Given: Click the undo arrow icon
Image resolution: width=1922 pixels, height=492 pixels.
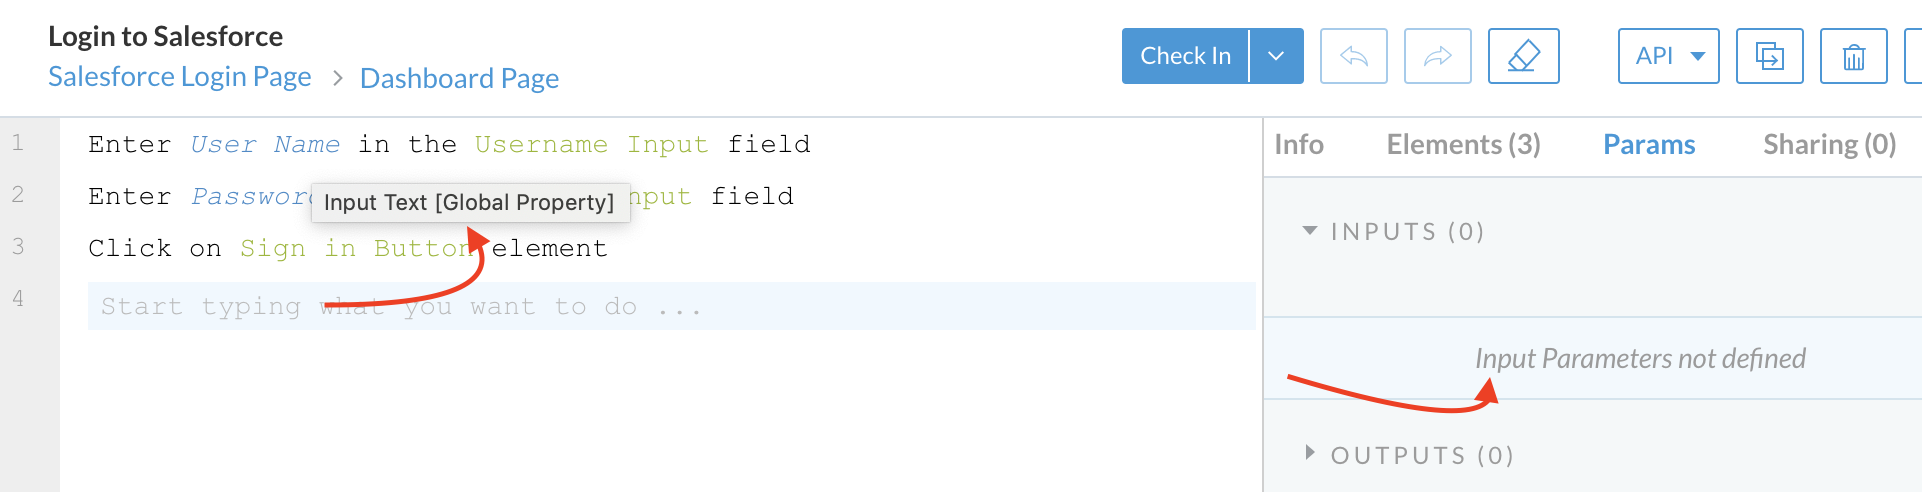Looking at the screenshot, I should [x=1354, y=56].
